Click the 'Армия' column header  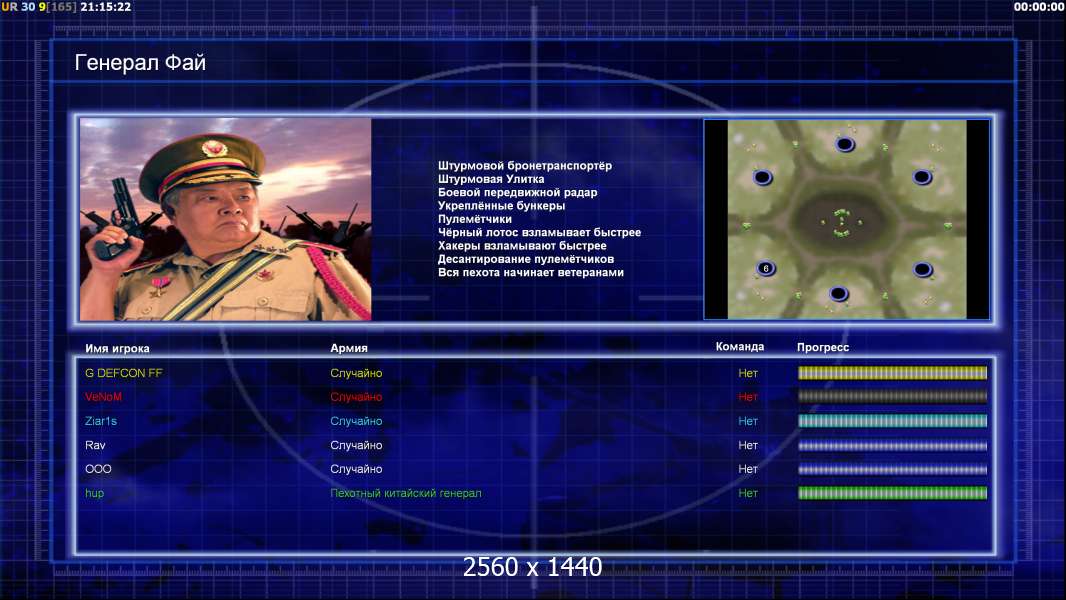pyautogui.click(x=349, y=348)
